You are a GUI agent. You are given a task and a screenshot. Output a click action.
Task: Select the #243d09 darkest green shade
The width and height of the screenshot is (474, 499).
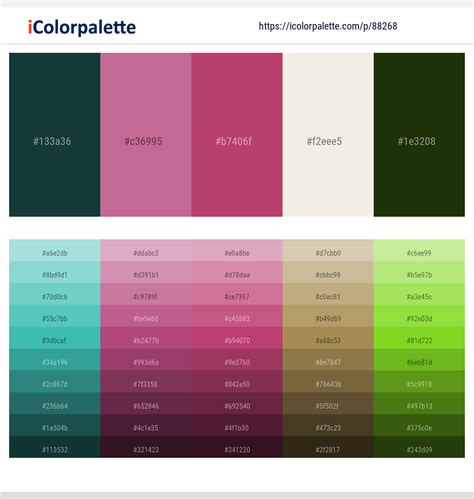click(419, 447)
